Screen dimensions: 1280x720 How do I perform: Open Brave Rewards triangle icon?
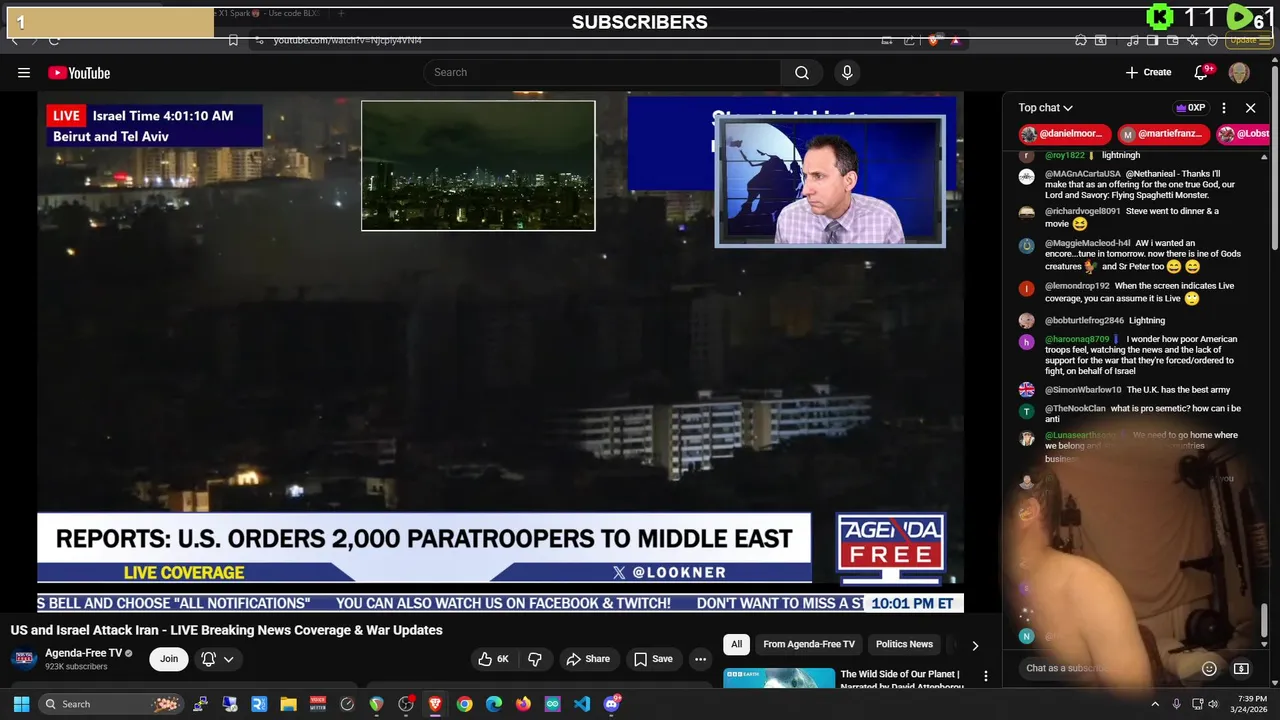click(955, 40)
